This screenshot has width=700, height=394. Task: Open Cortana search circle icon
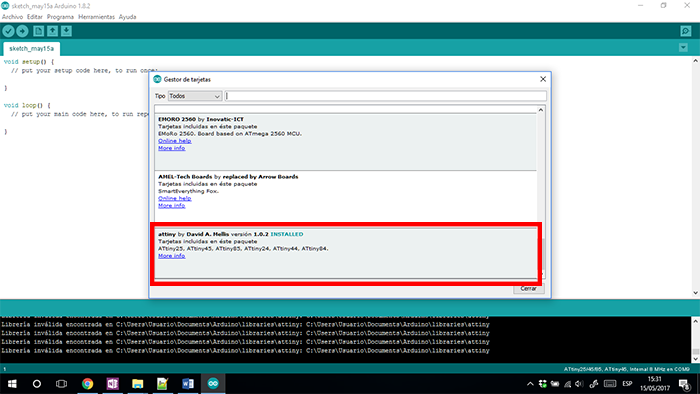point(37,384)
